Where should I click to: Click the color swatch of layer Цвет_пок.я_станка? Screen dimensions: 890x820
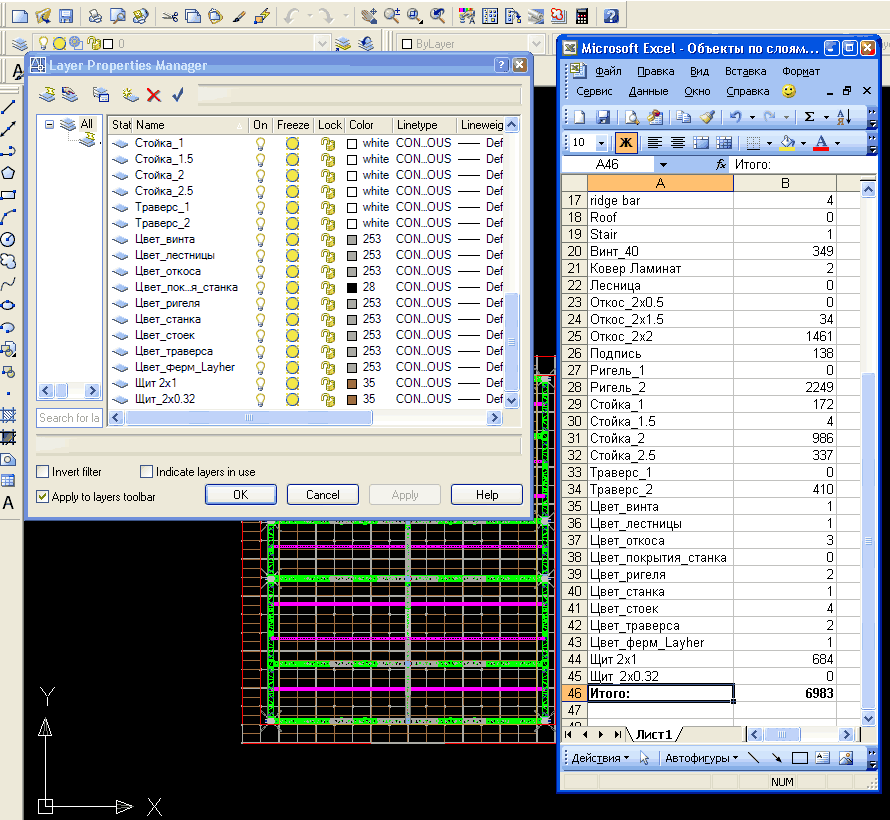[x=351, y=287]
